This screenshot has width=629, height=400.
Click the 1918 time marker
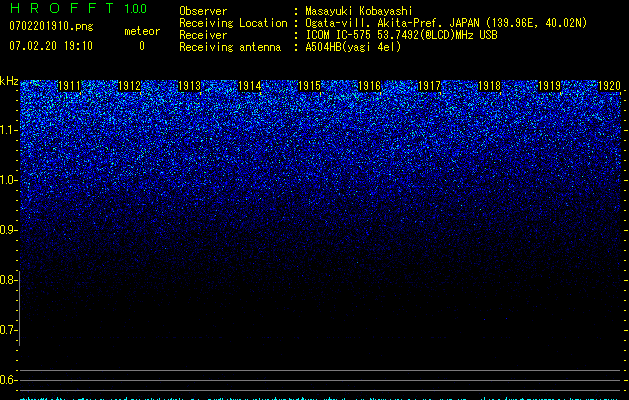[489, 86]
